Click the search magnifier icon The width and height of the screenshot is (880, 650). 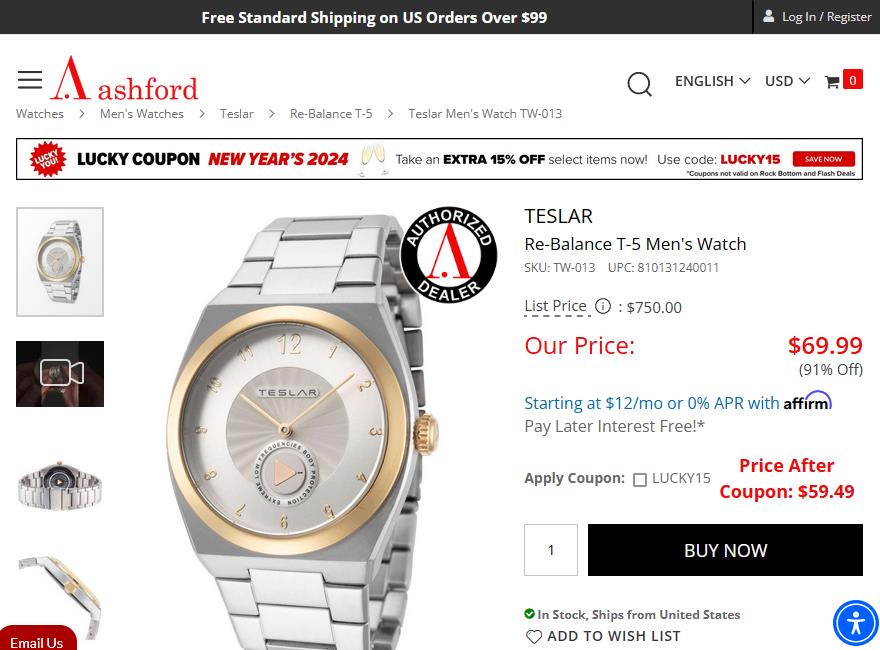tap(639, 84)
